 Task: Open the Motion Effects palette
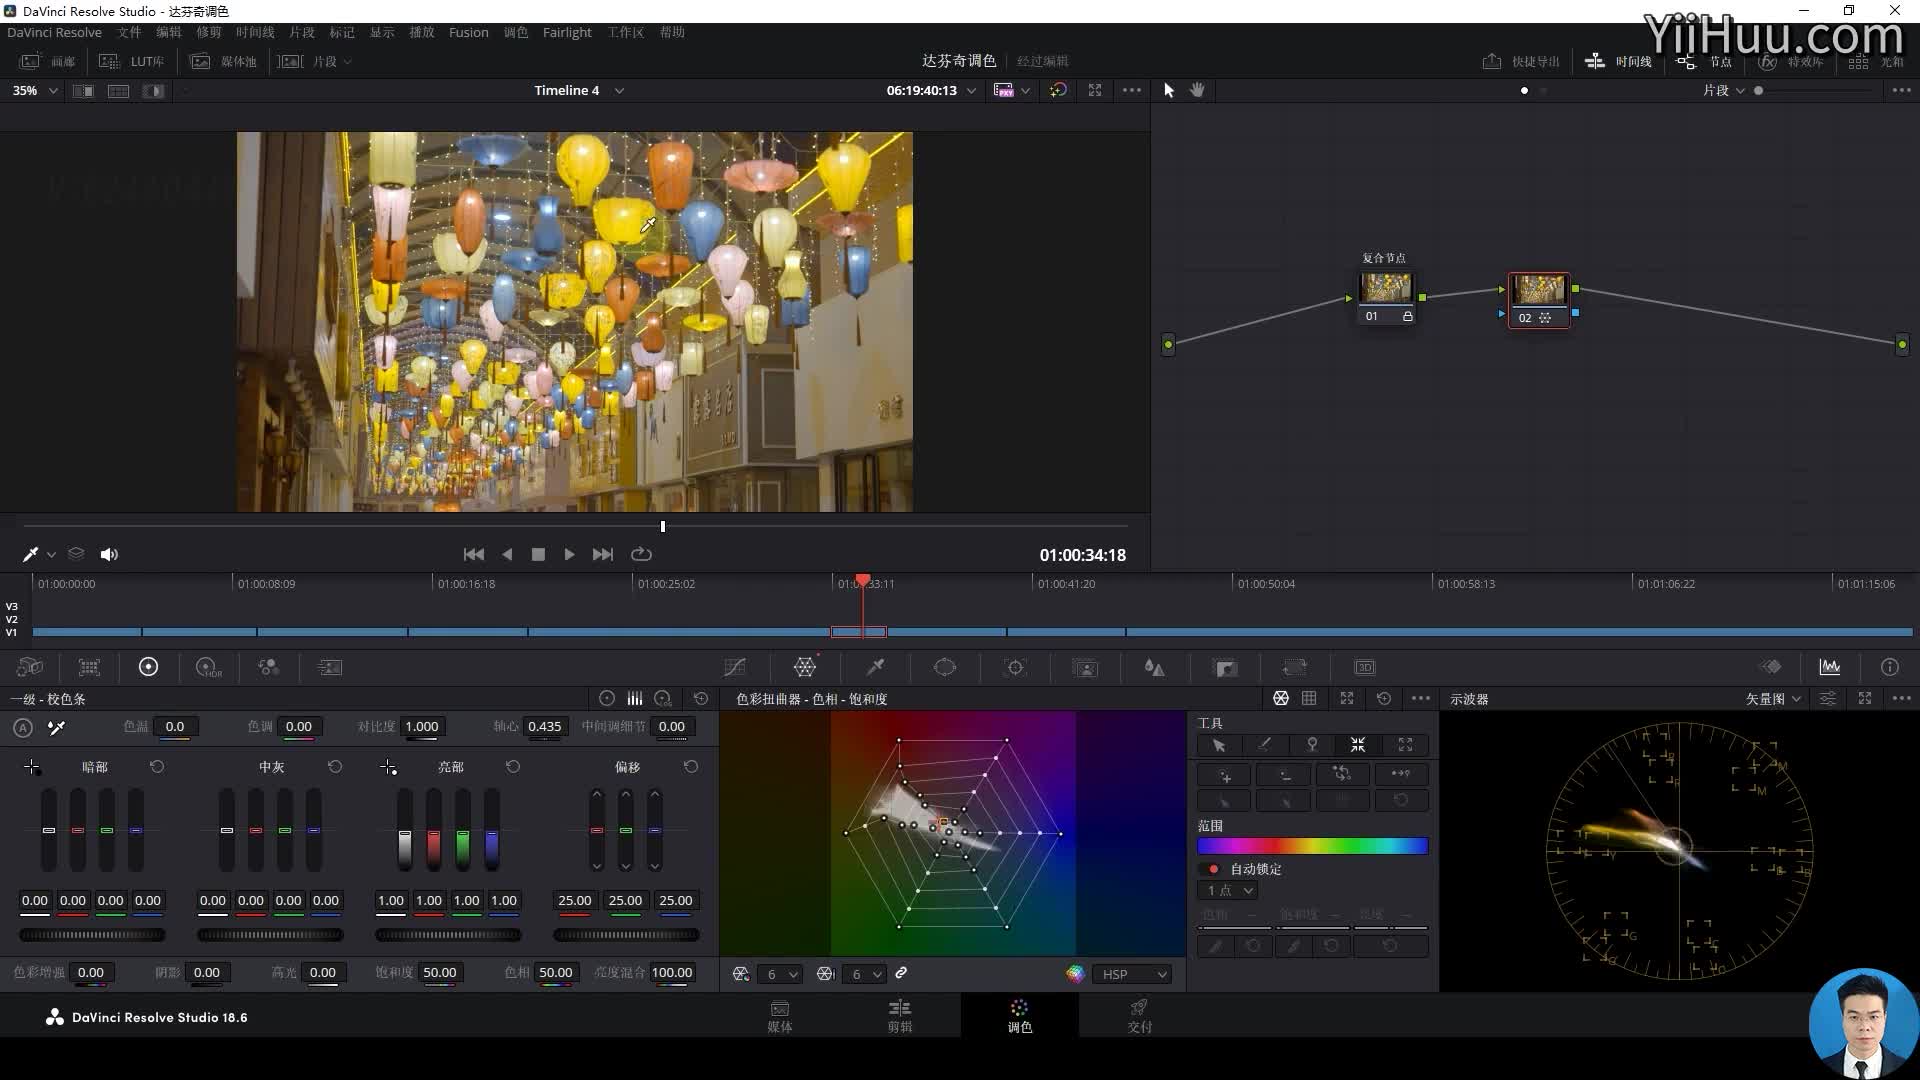point(329,667)
